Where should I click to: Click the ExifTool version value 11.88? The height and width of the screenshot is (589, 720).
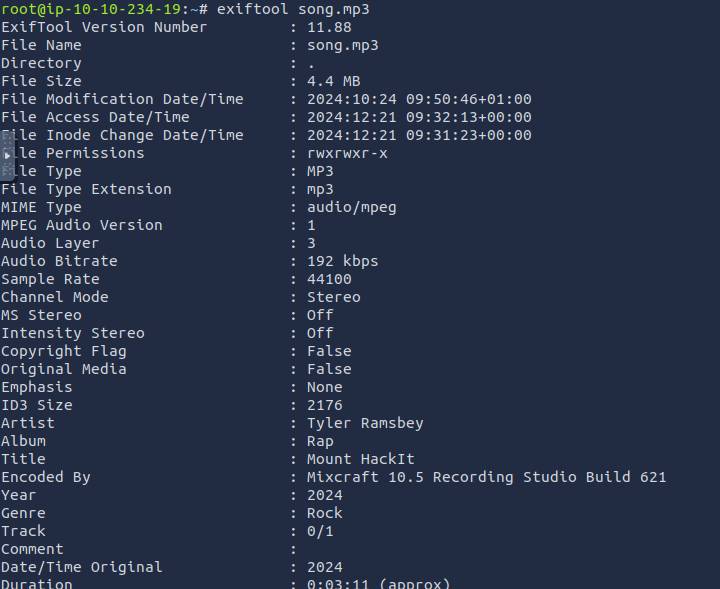point(329,27)
